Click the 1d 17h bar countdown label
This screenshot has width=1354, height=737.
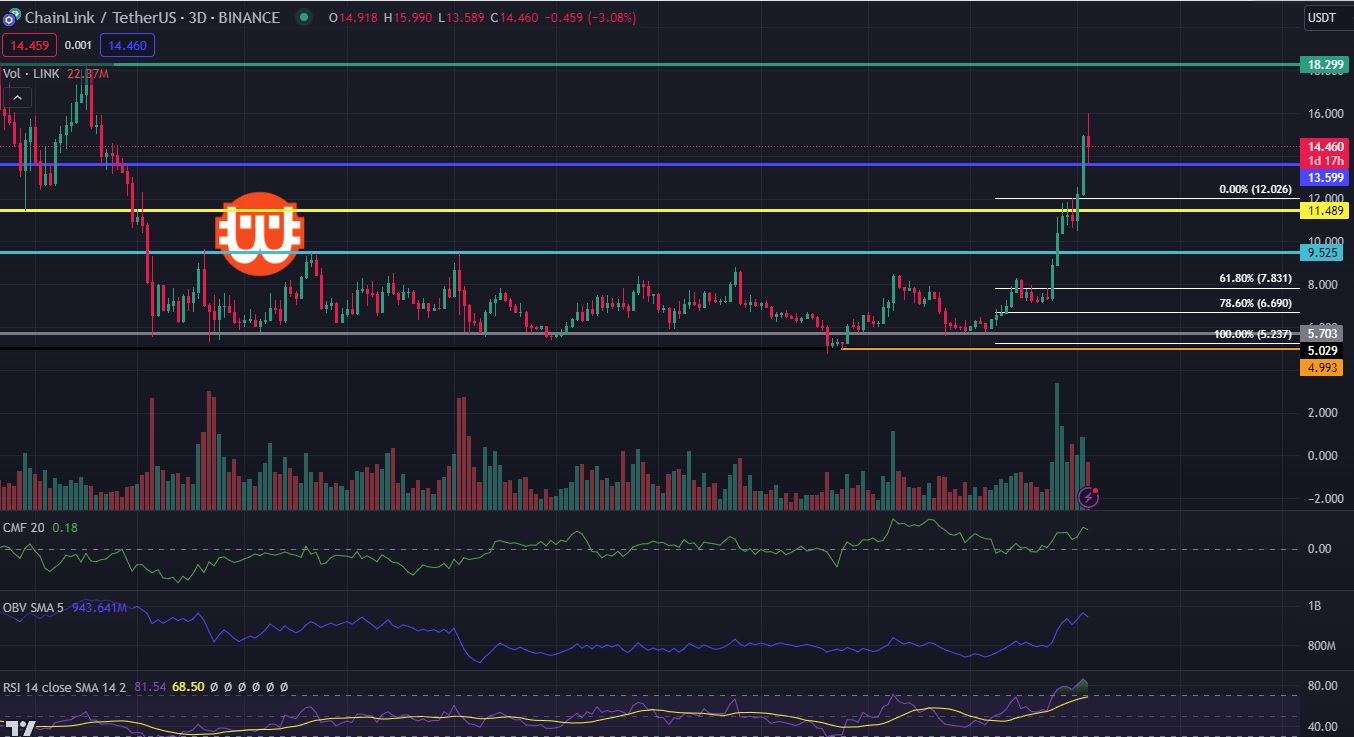click(x=1324, y=161)
